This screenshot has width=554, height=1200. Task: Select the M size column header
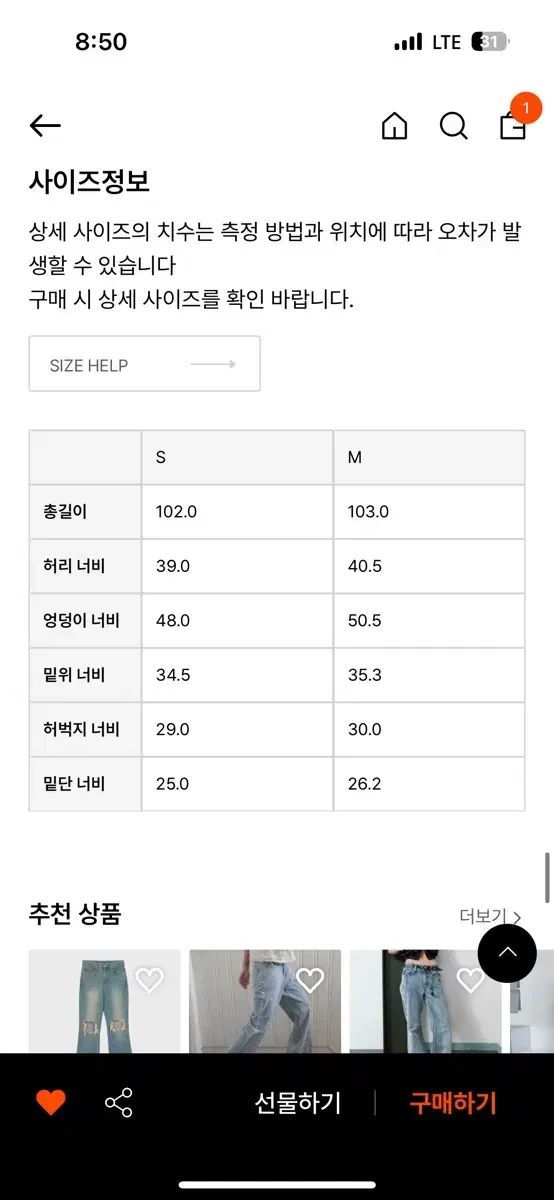pos(429,458)
